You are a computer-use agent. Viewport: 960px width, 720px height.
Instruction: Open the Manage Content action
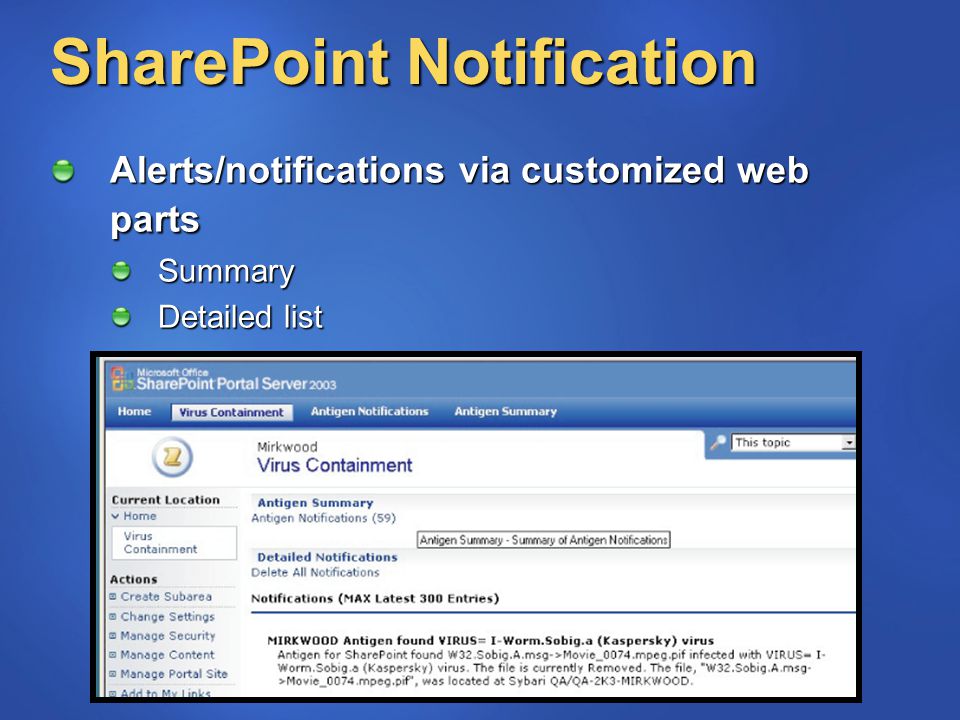point(167,654)
